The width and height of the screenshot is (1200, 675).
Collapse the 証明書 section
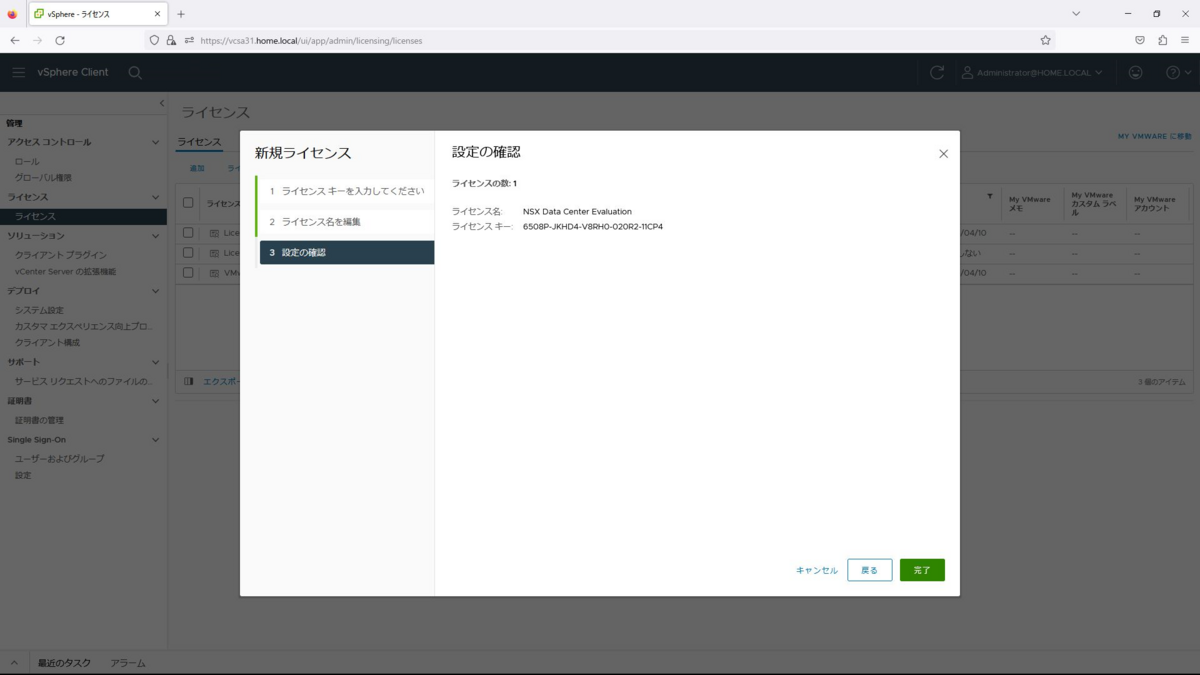pos(155,401)
